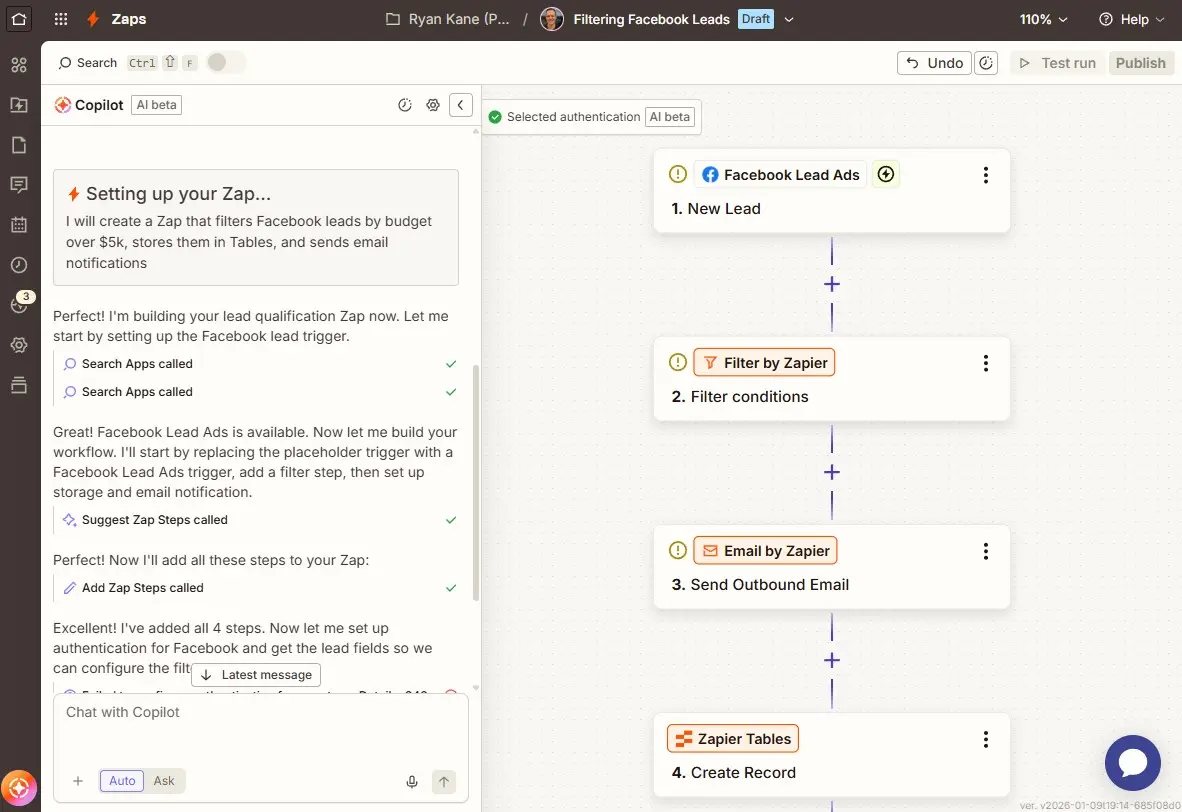The width and height of the screenshot is (1182, 812).
Task: Select Auto mode in Copilot chat
Action: pos(122,781)
